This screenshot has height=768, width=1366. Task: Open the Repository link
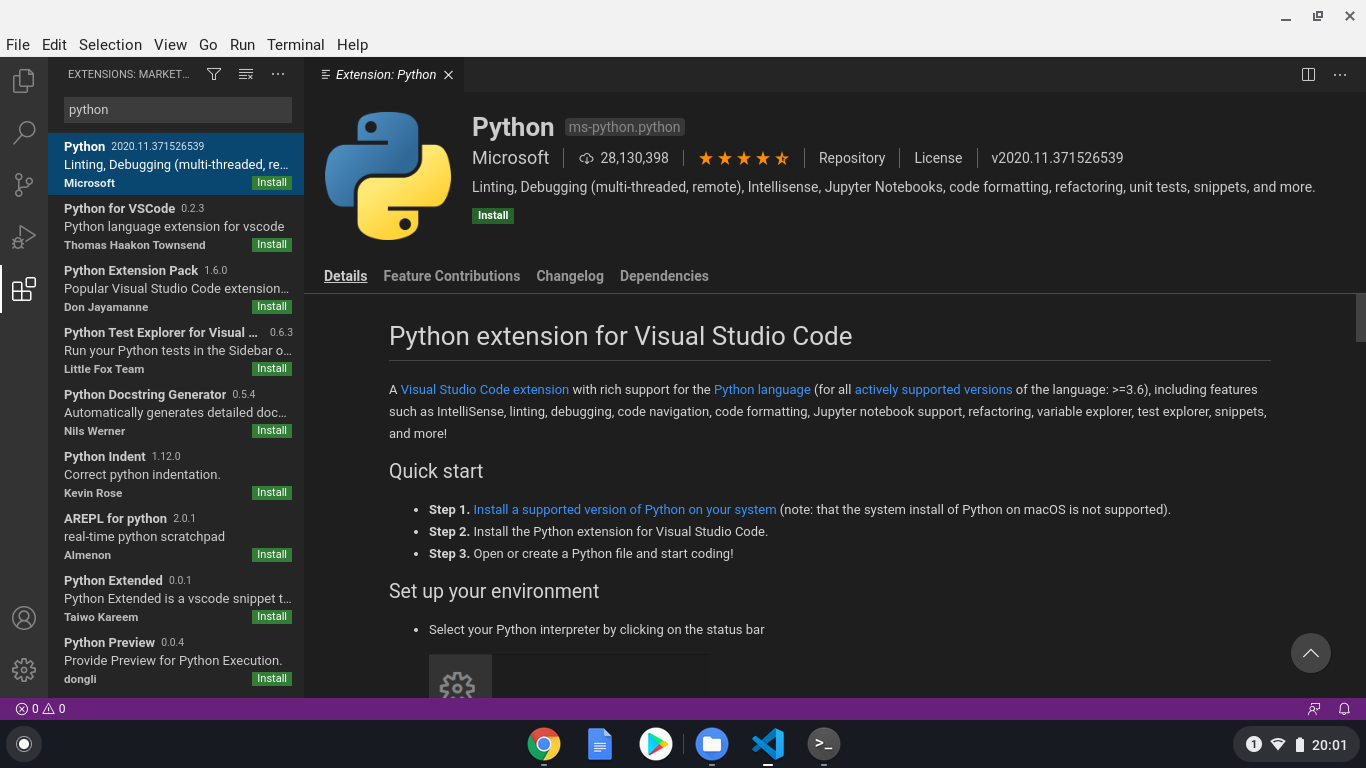(x=852, y=158)
